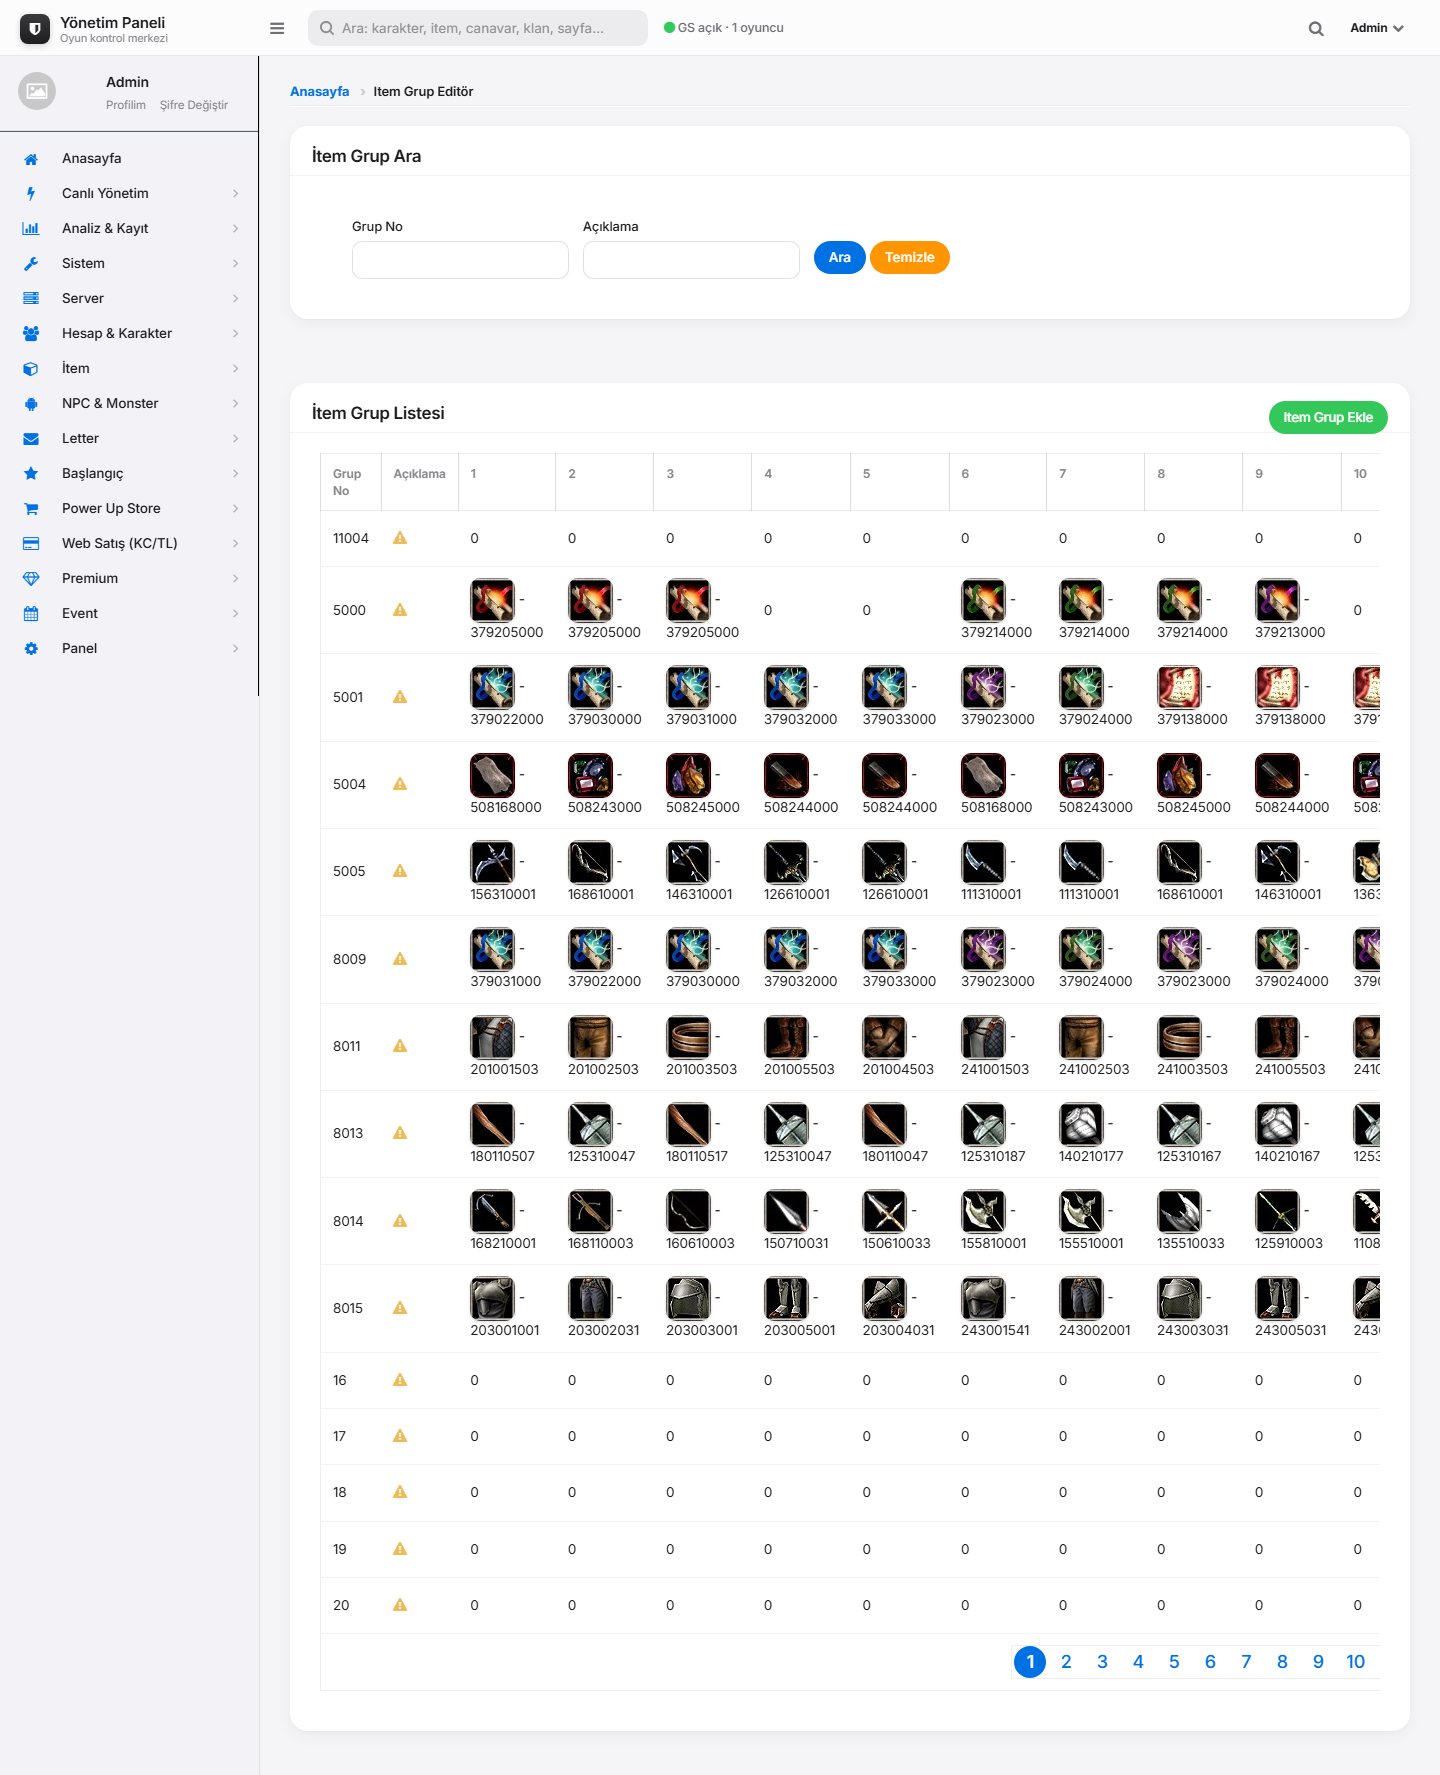Click the star icon for Başlangıç

[31, 474]
